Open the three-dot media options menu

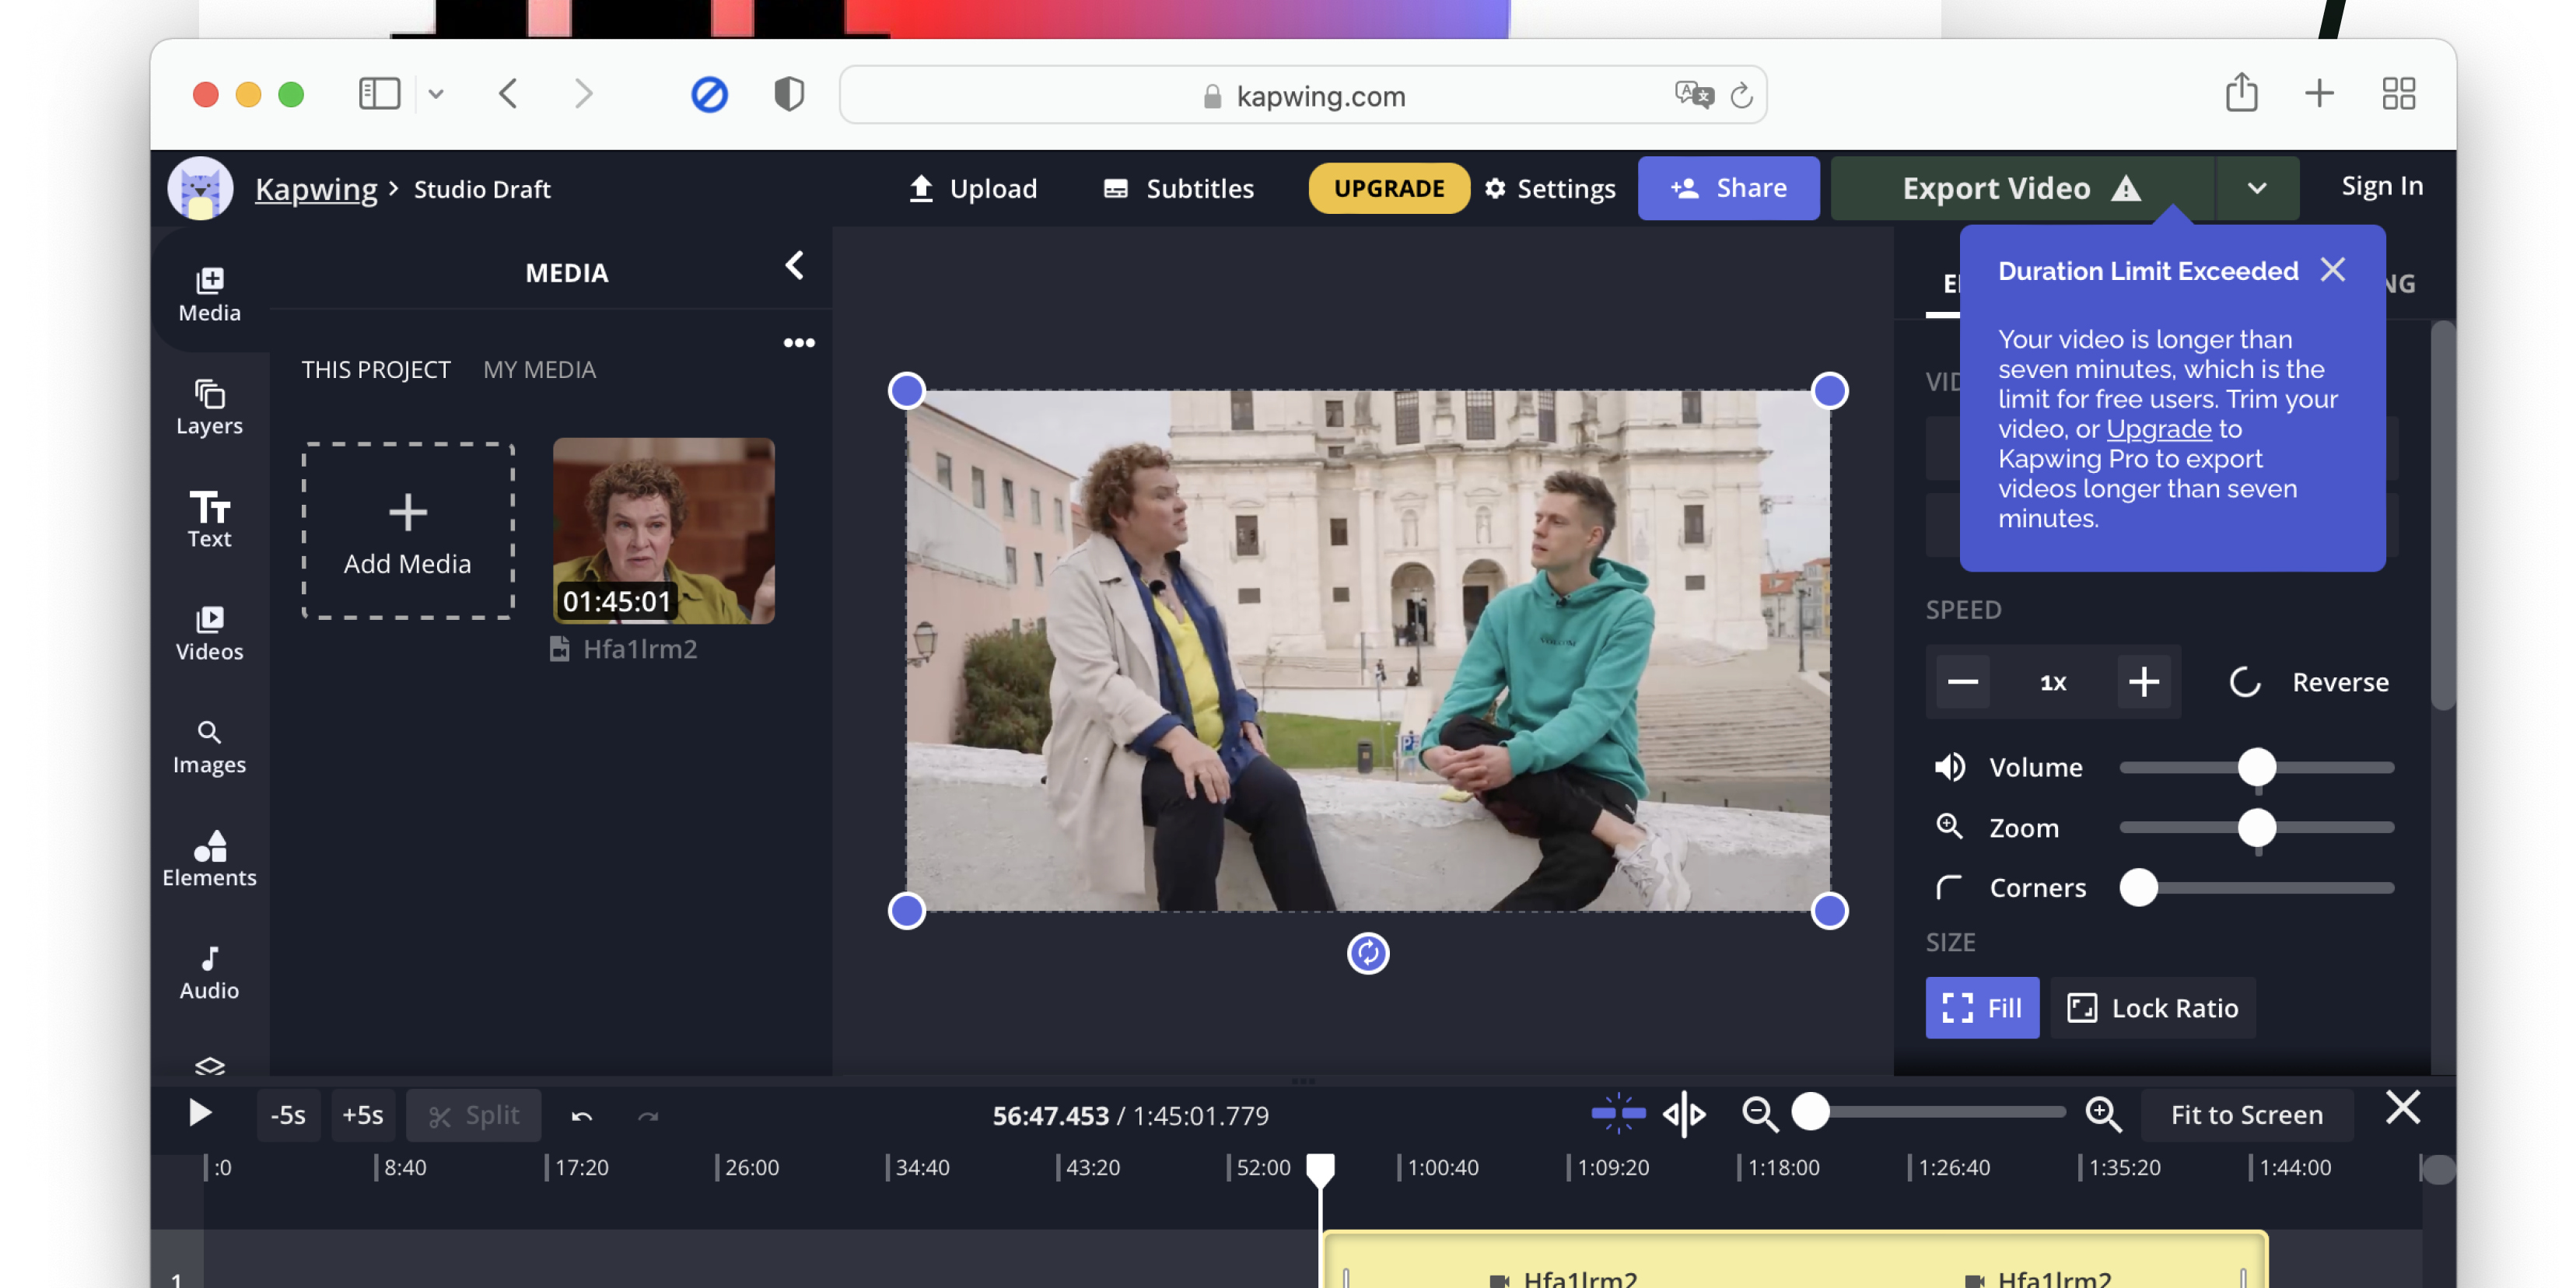(x=798, y=343)
